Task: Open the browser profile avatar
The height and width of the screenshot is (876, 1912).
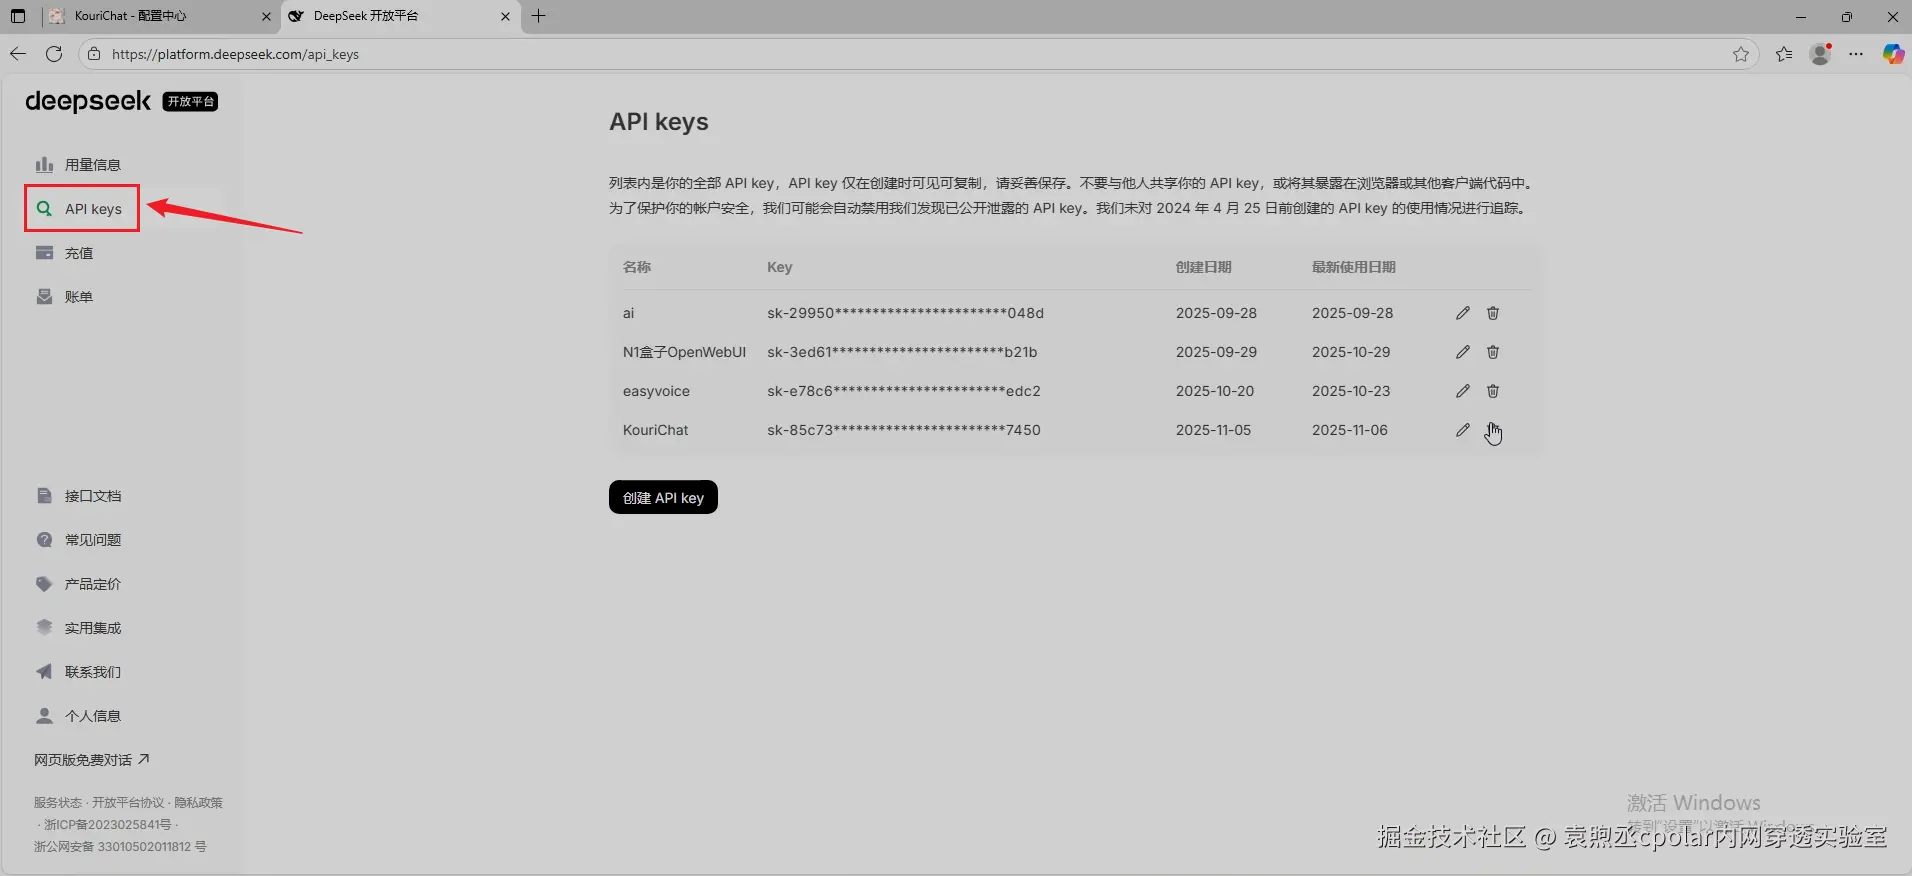Action: [x=1820, y=54]
